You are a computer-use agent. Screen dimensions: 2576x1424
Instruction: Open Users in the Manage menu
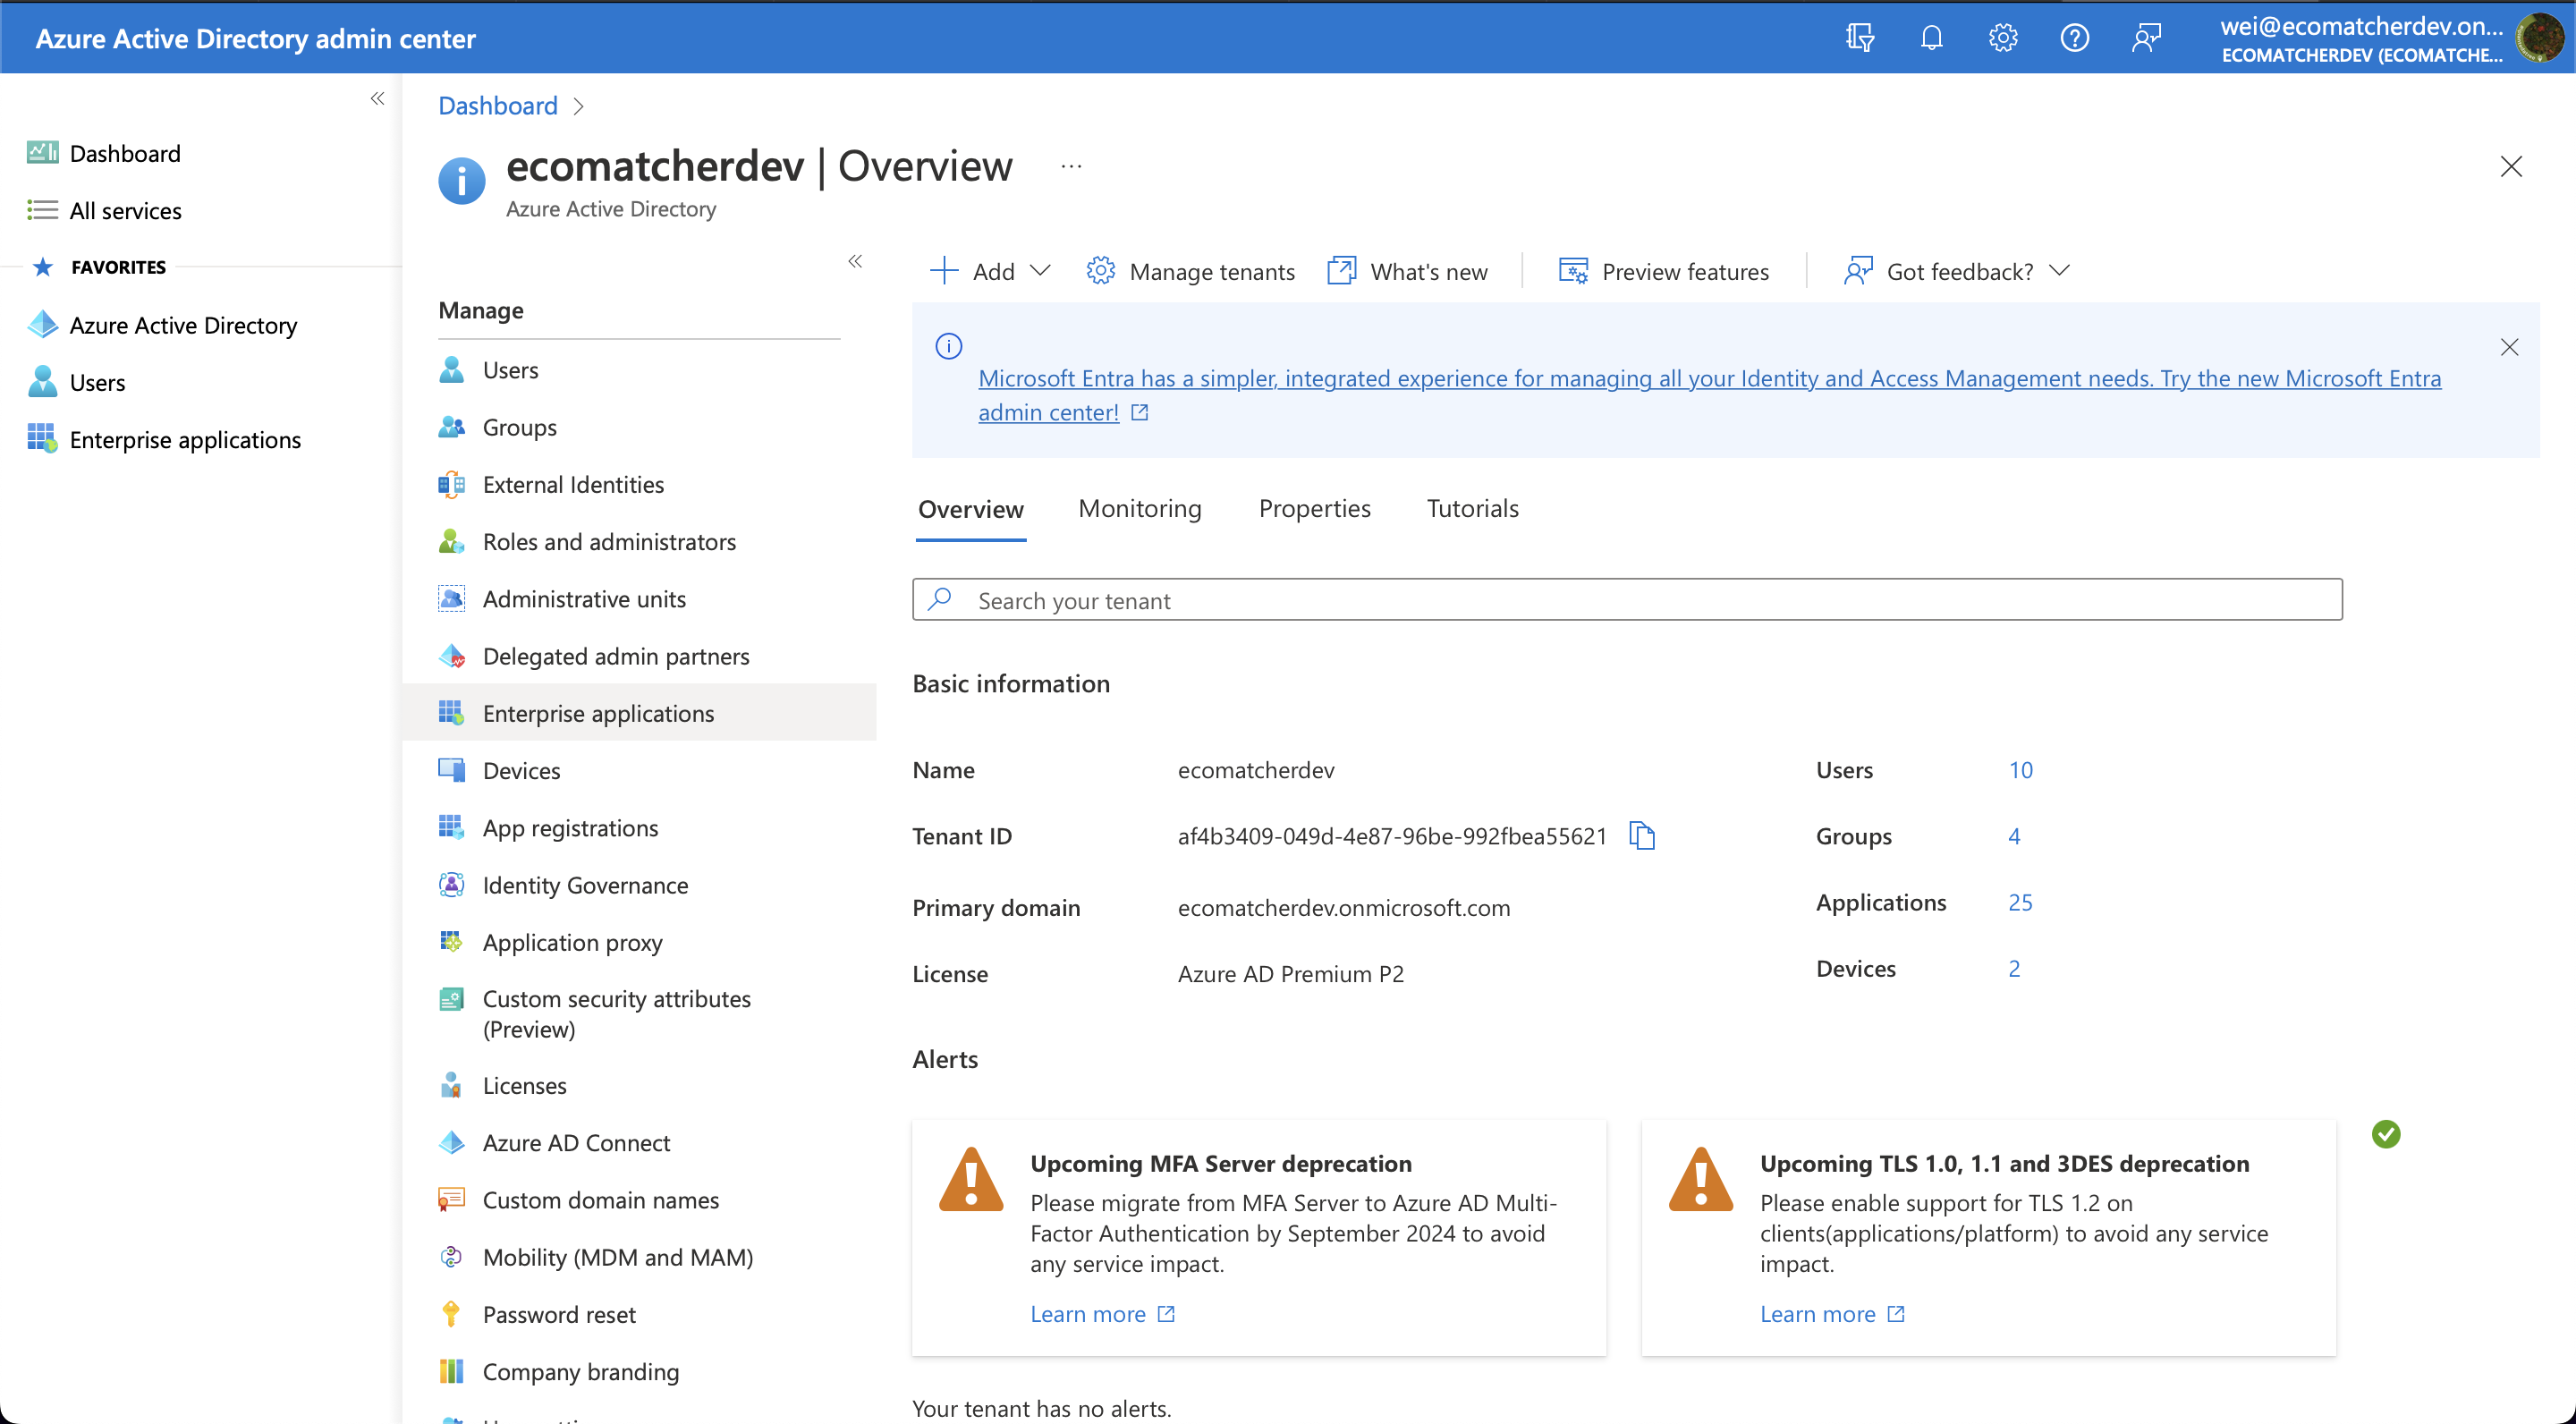tap(640, 370)
